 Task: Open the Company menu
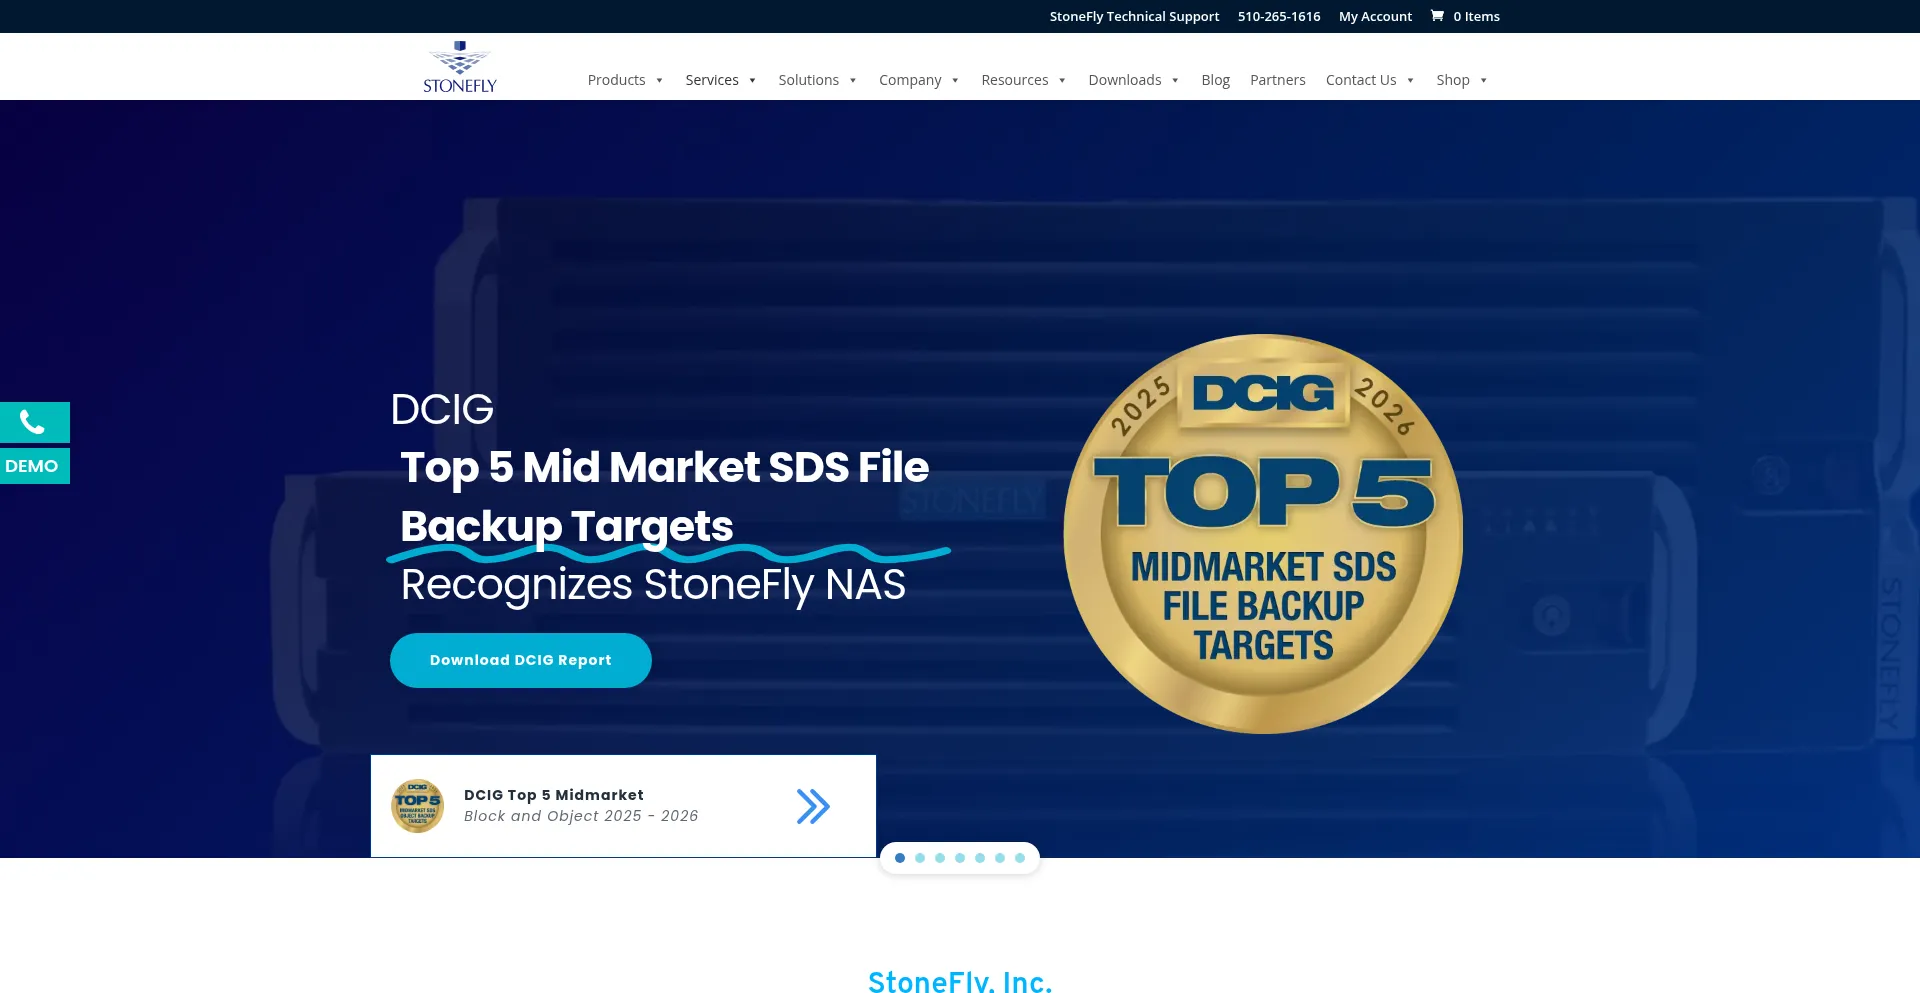(910, 80)
